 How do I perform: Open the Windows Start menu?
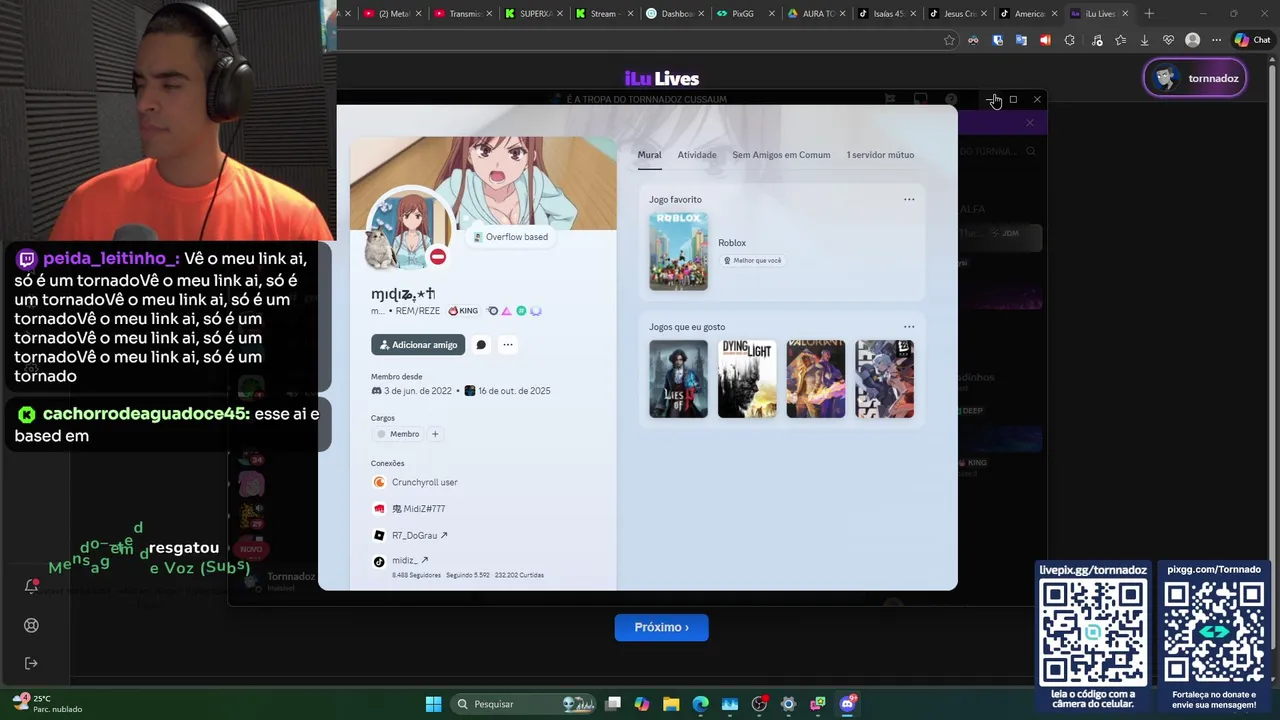[433, 704]
